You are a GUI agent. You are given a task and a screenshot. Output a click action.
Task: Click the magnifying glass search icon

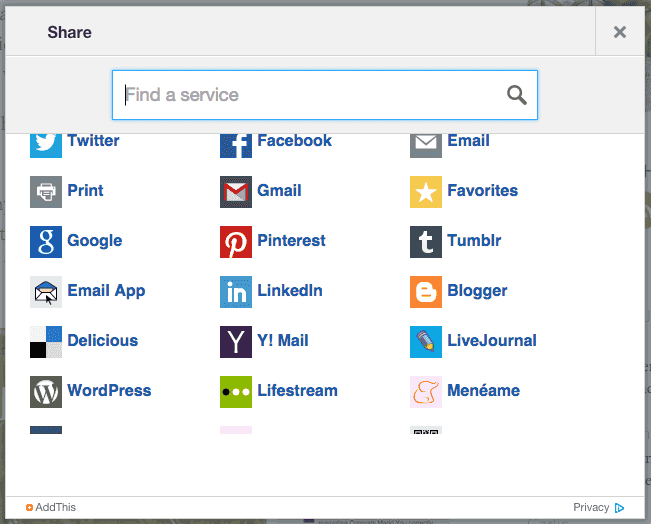coord(516,95)
